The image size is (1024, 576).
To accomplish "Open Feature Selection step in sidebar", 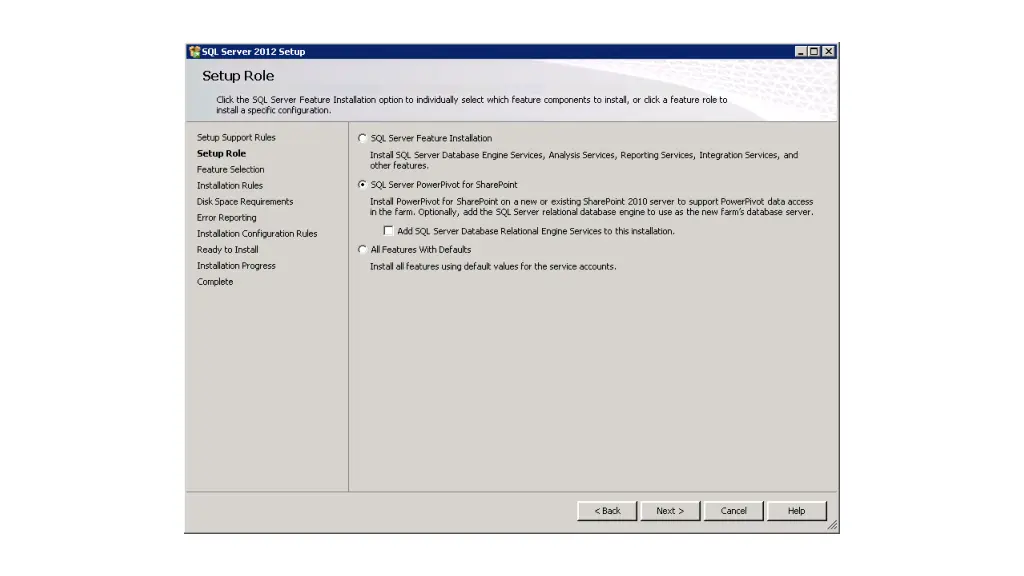I will point(230,170).
